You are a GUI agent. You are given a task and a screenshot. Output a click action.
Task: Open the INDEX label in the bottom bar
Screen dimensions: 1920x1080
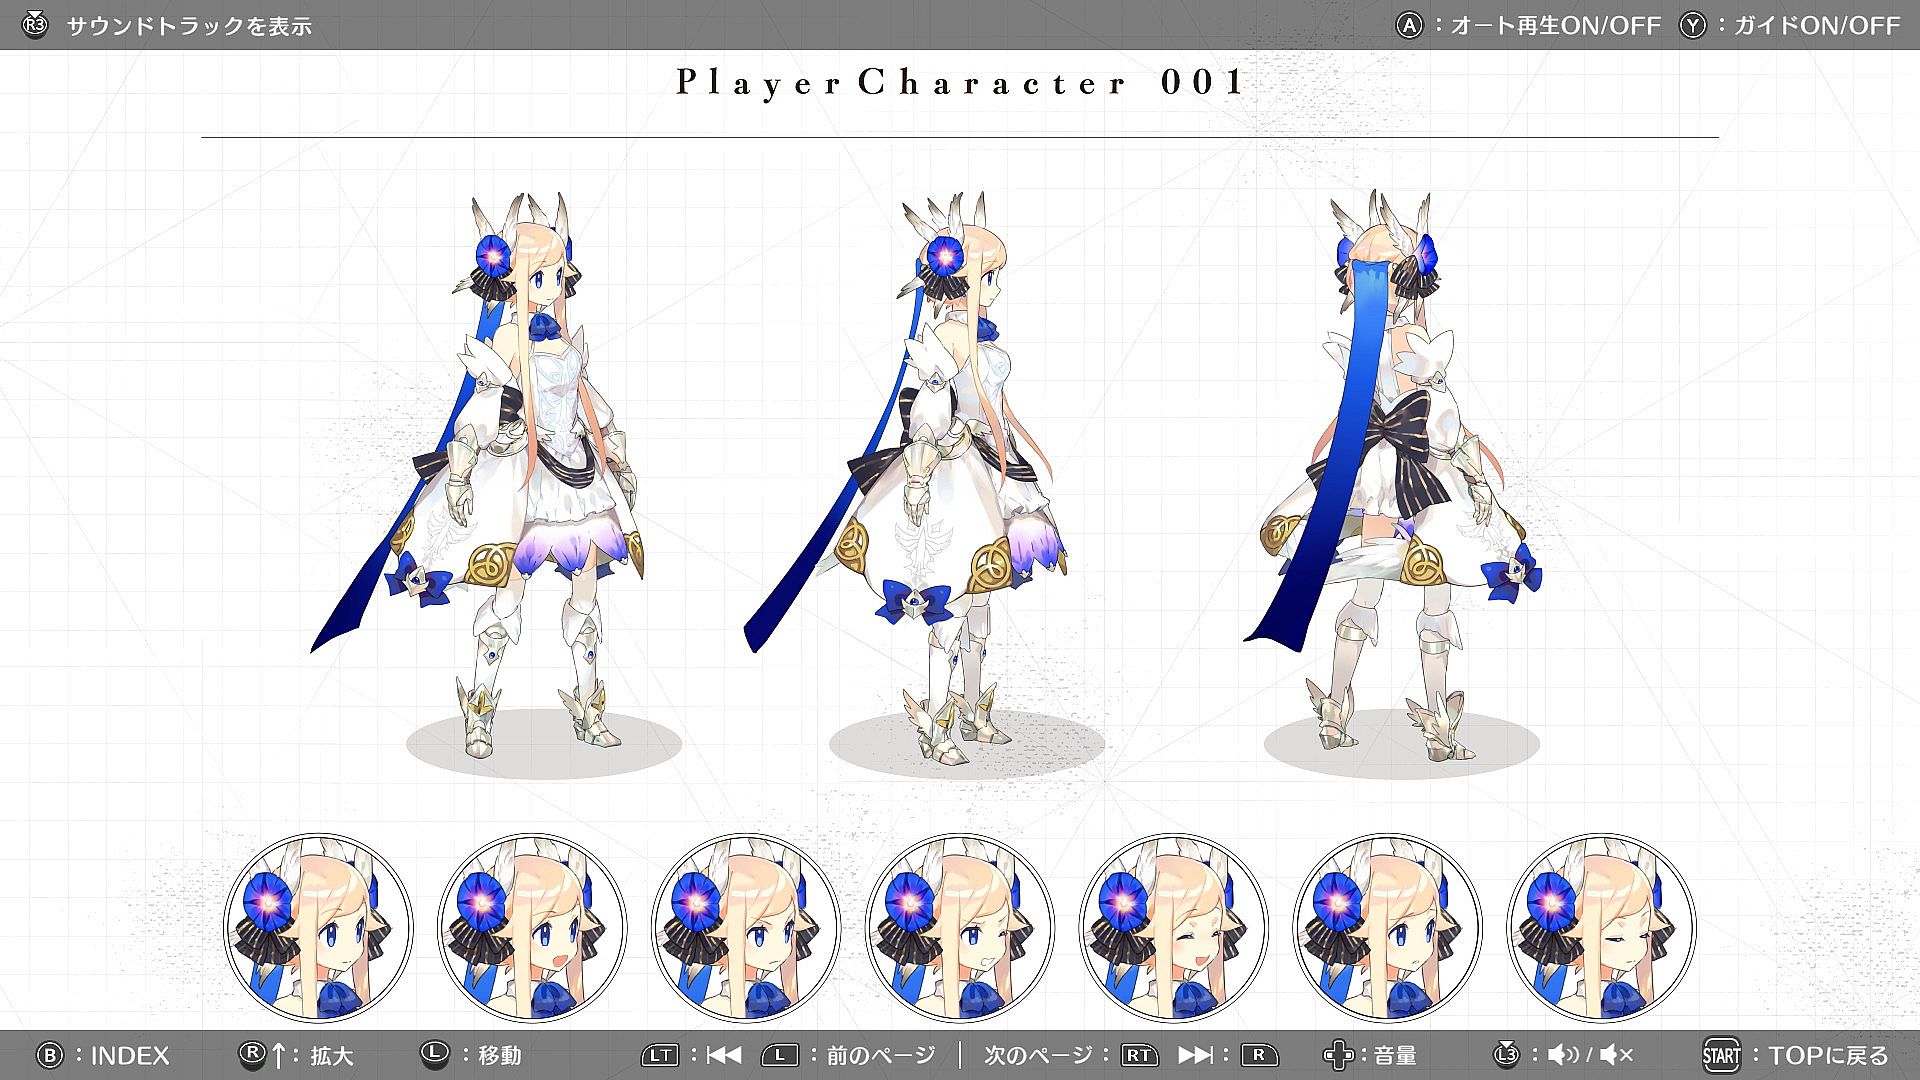[129, 1056]
